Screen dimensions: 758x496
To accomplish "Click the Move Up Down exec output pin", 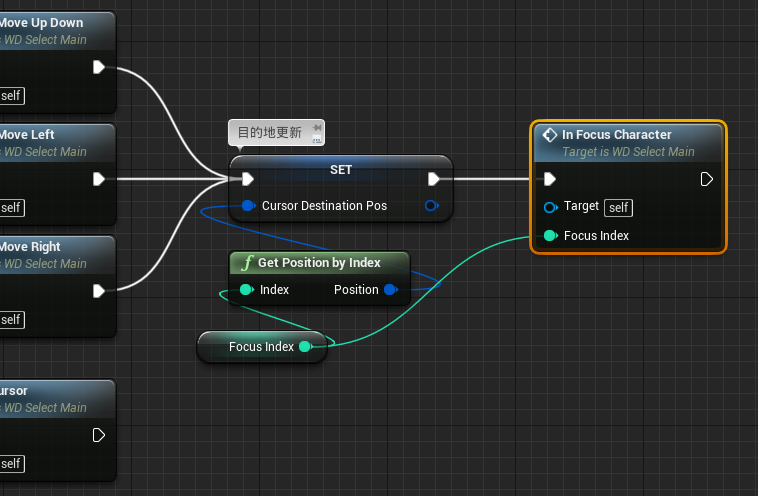I will pos(99,67).
